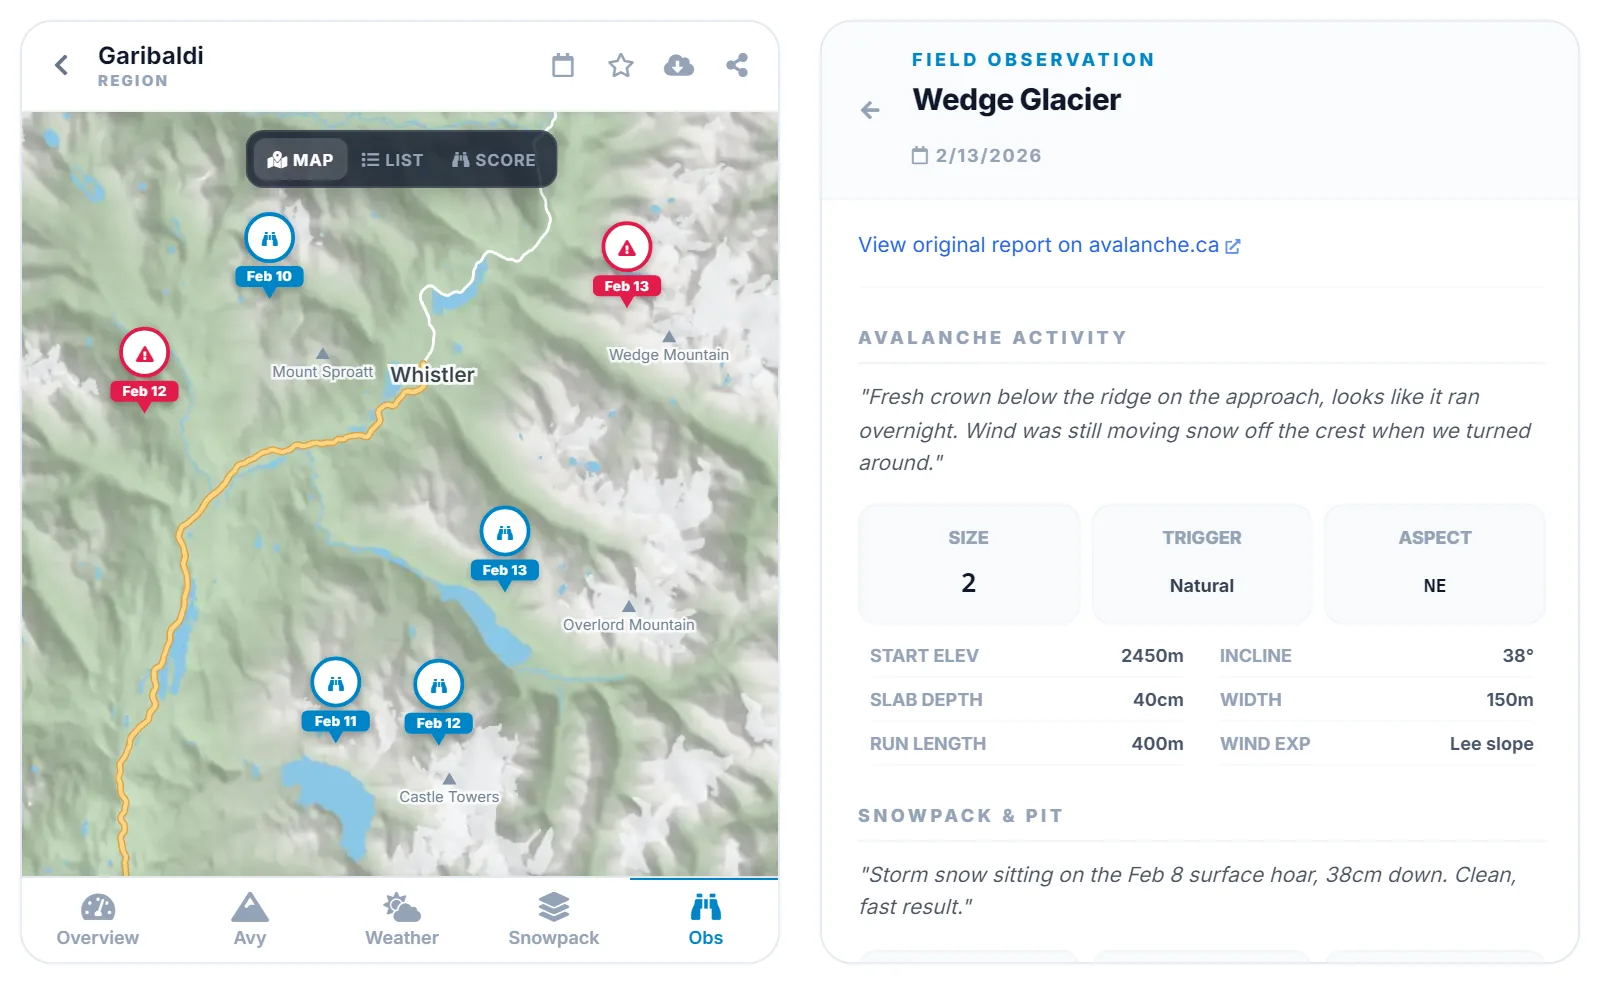The image size is (1600, 984).
Task: Click the ASPECT NE card
Action: [x=1435, y=564]
